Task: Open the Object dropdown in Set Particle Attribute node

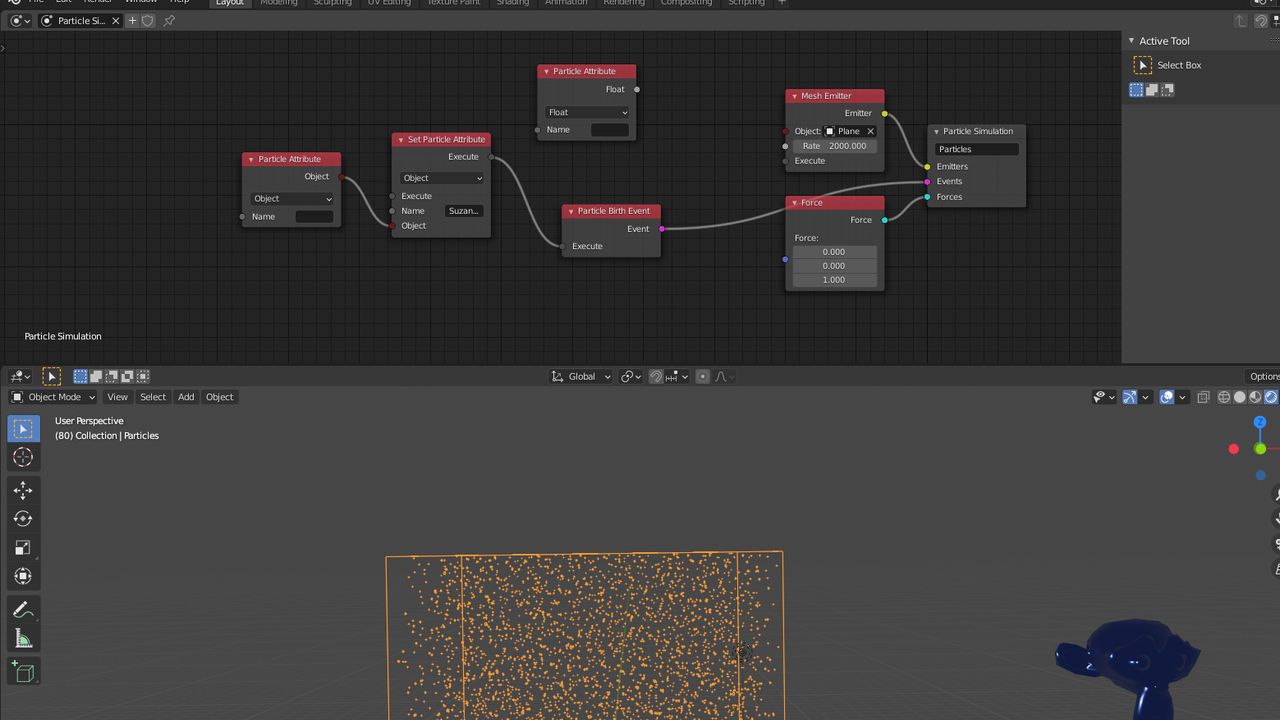Action: click(441, 177)
